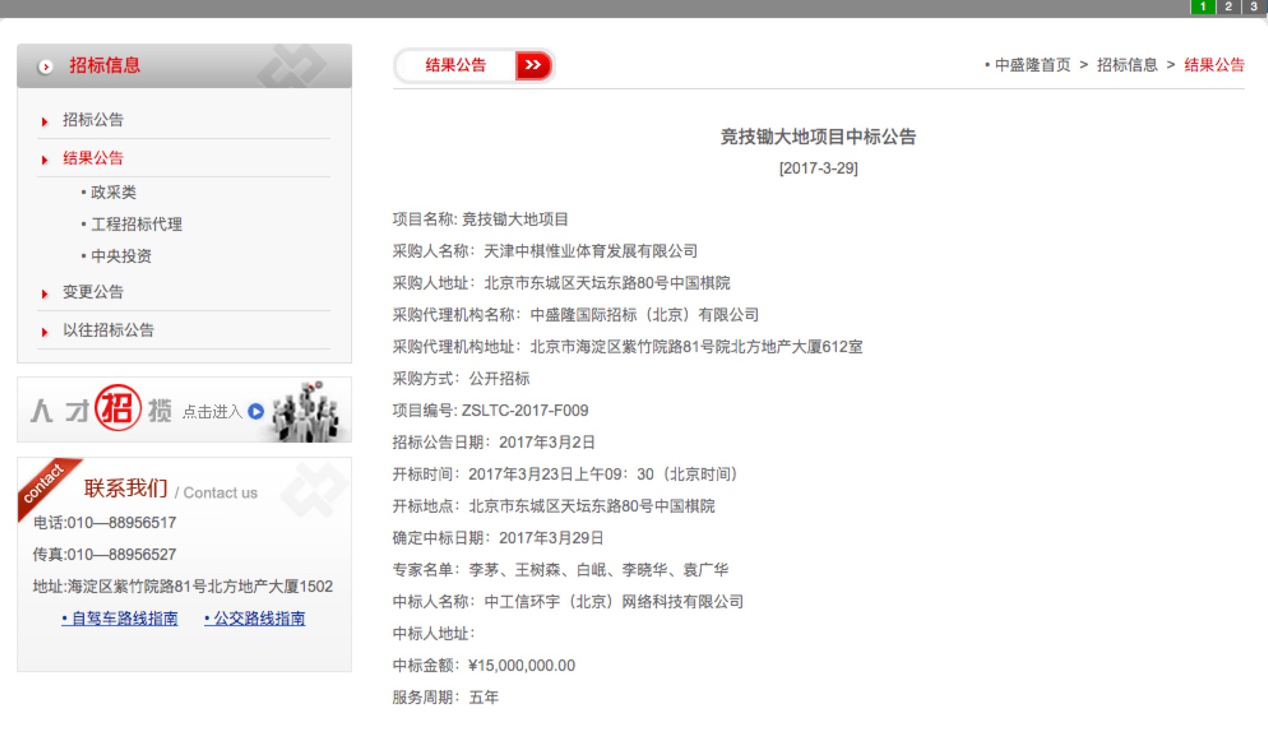Screen dimensions: 1268x731
Task: Click the 服务周期:五年 line
Action: [445, 698]
